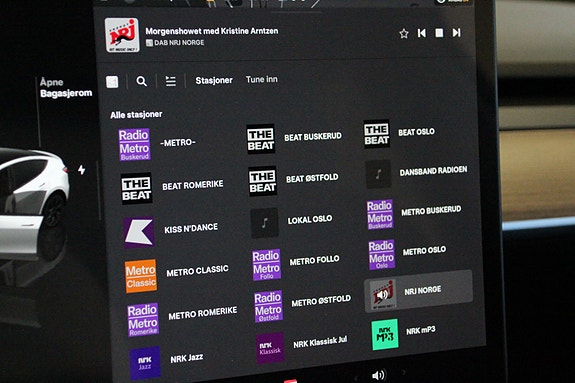Select Lokal Oslo music note icon
575x383 pixels.
(264, 223)
